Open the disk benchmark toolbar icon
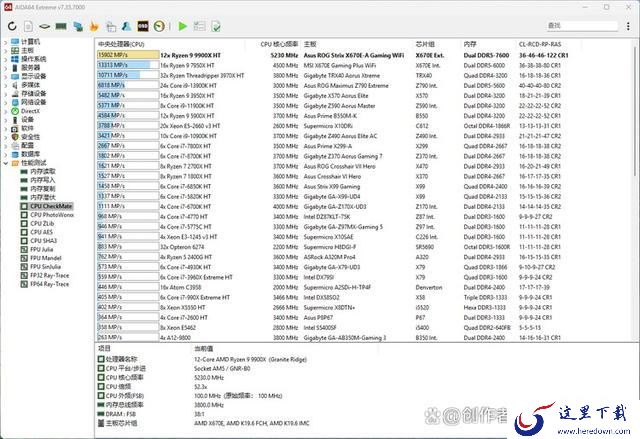 (44, 27)
